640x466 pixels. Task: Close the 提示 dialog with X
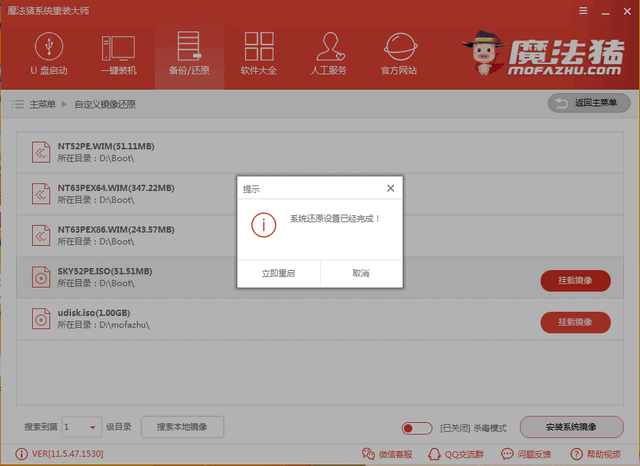pos(391,187)
